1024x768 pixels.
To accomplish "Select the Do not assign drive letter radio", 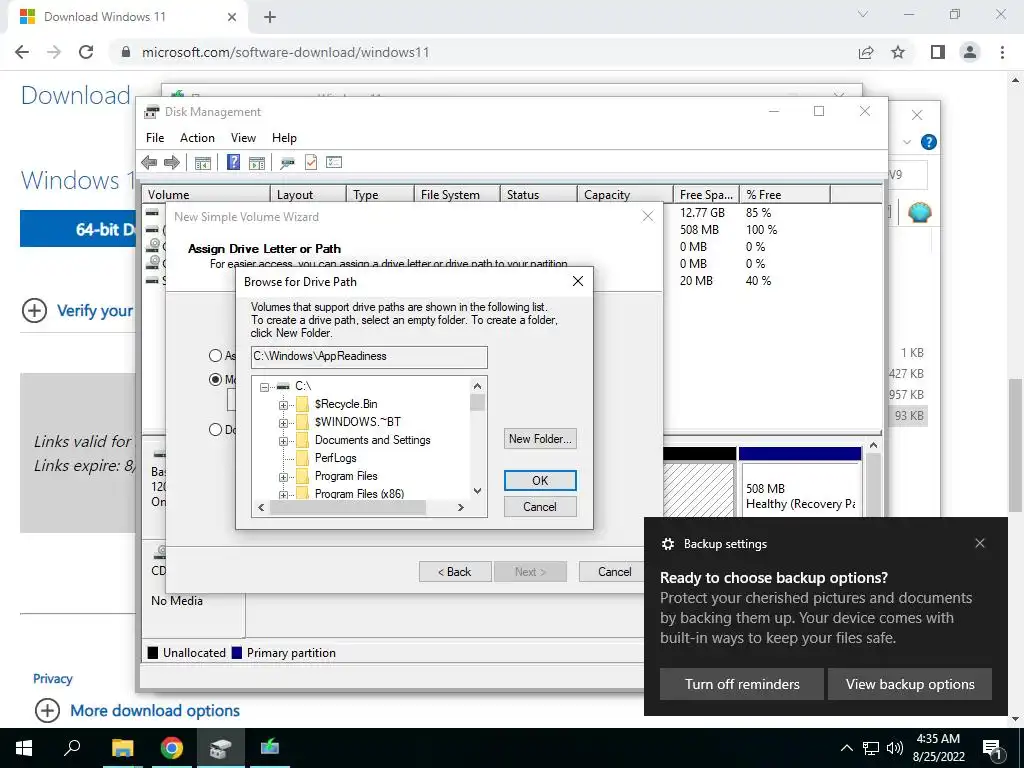I will [x=216, y=430].
